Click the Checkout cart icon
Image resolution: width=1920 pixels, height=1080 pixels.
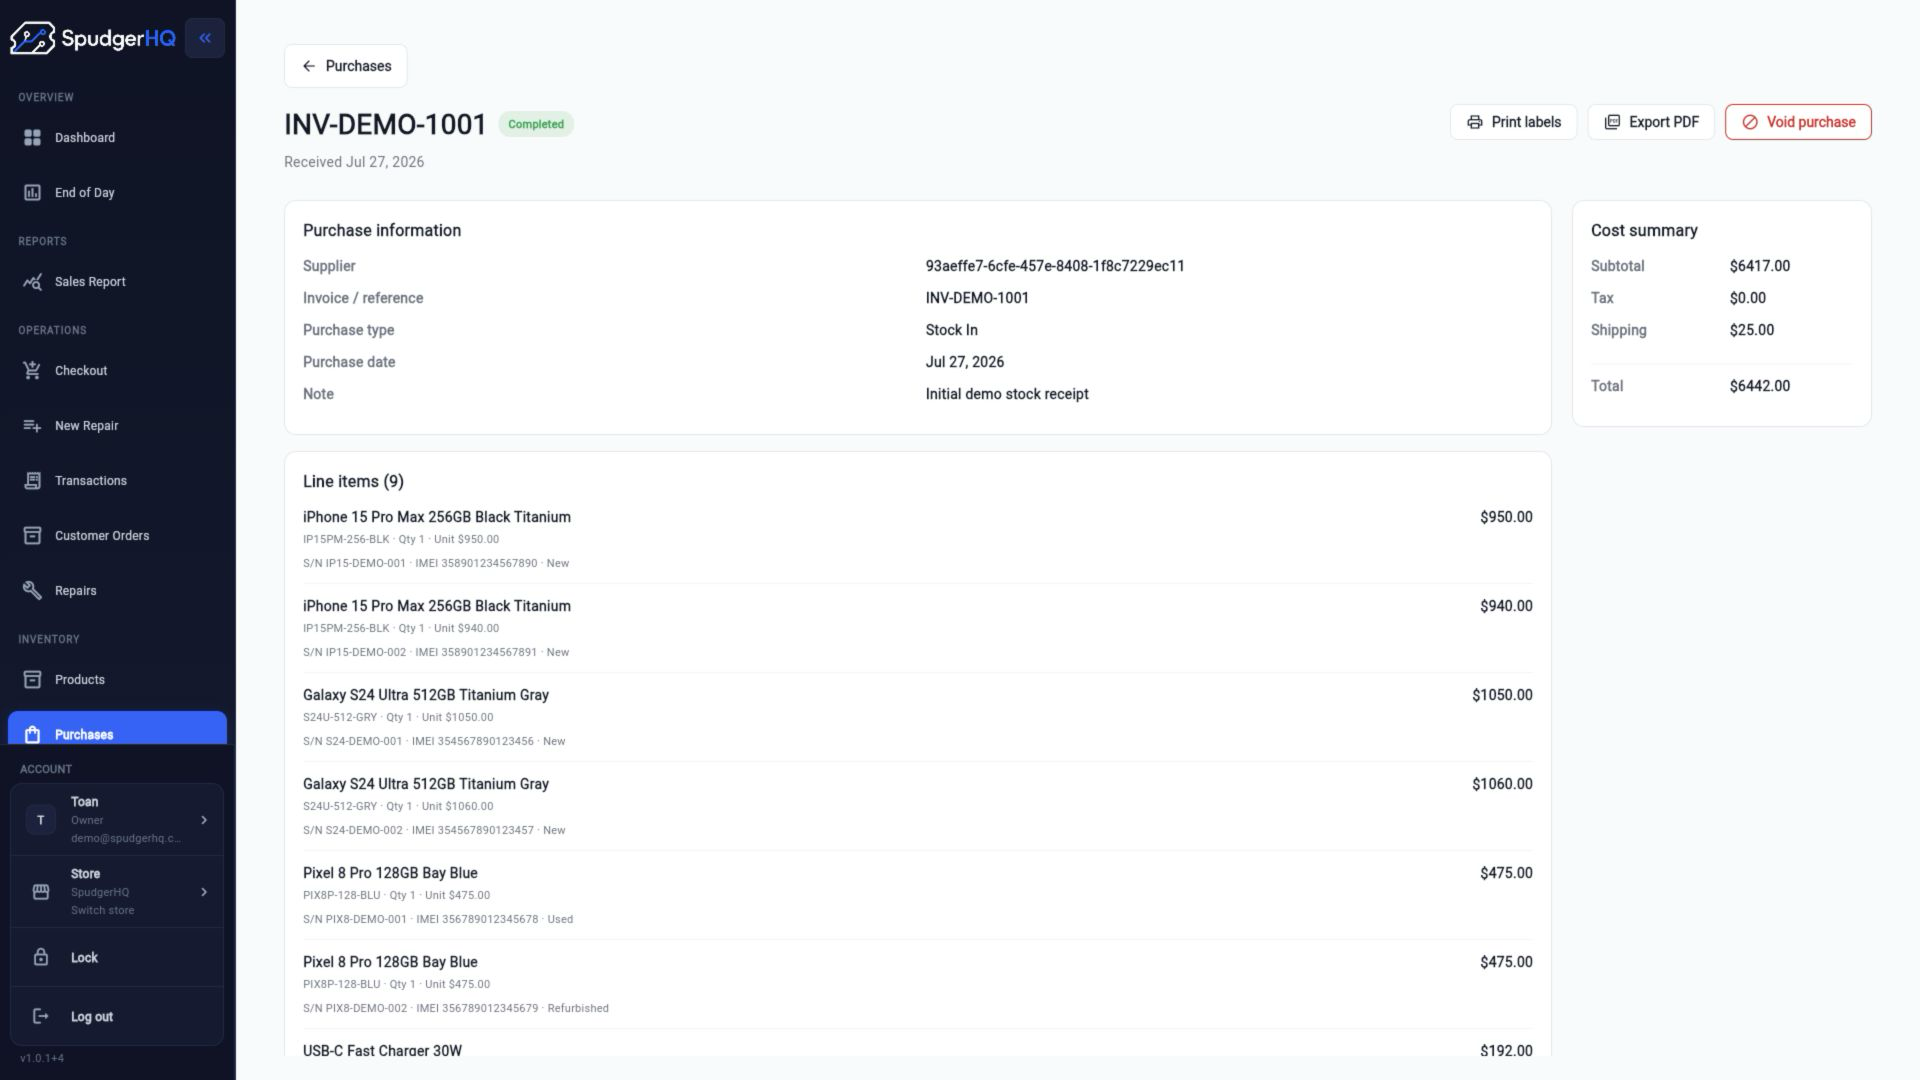click(x=32, y=370)
